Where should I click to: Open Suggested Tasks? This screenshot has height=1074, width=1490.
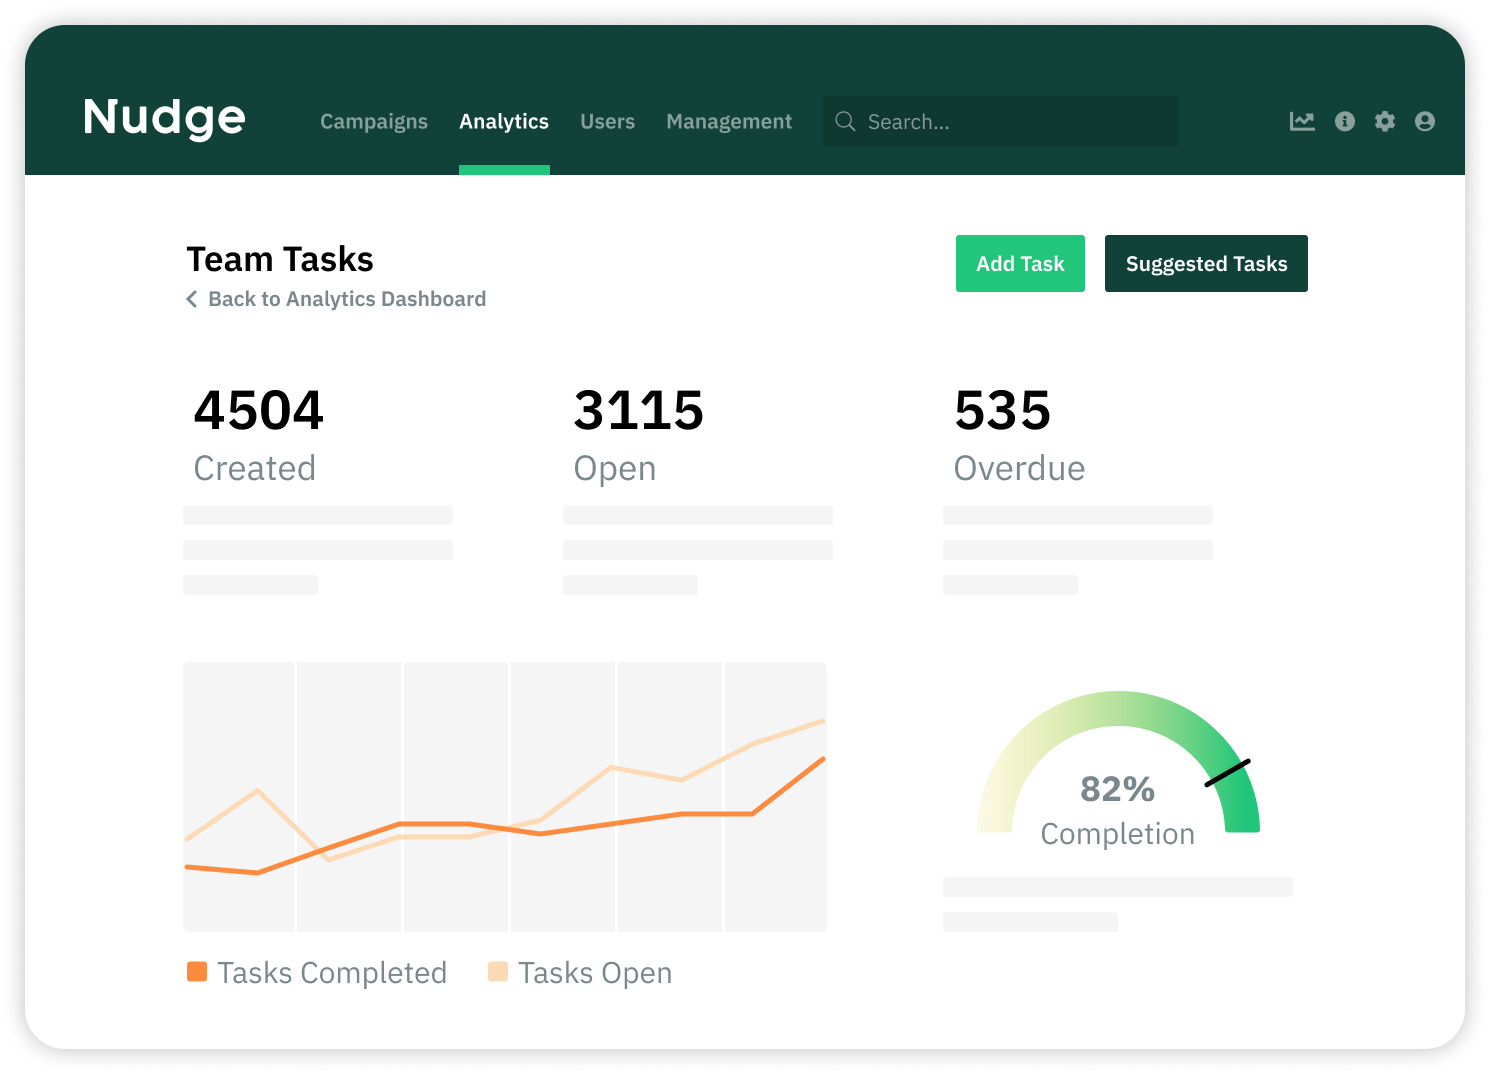tap(1206, 264)
